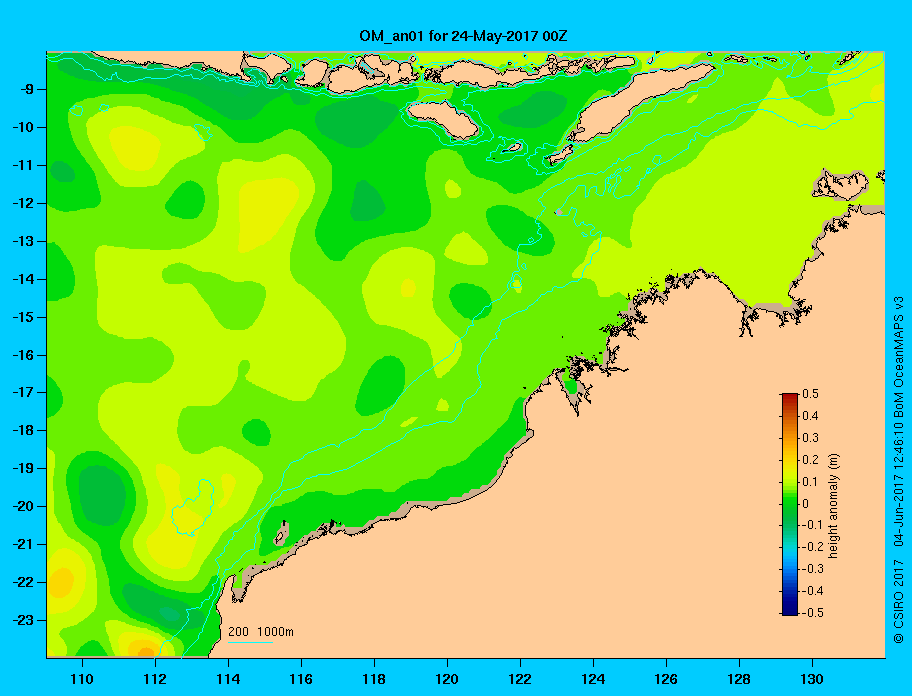Click the colorbar value '-0.3'

pos(813,569)
